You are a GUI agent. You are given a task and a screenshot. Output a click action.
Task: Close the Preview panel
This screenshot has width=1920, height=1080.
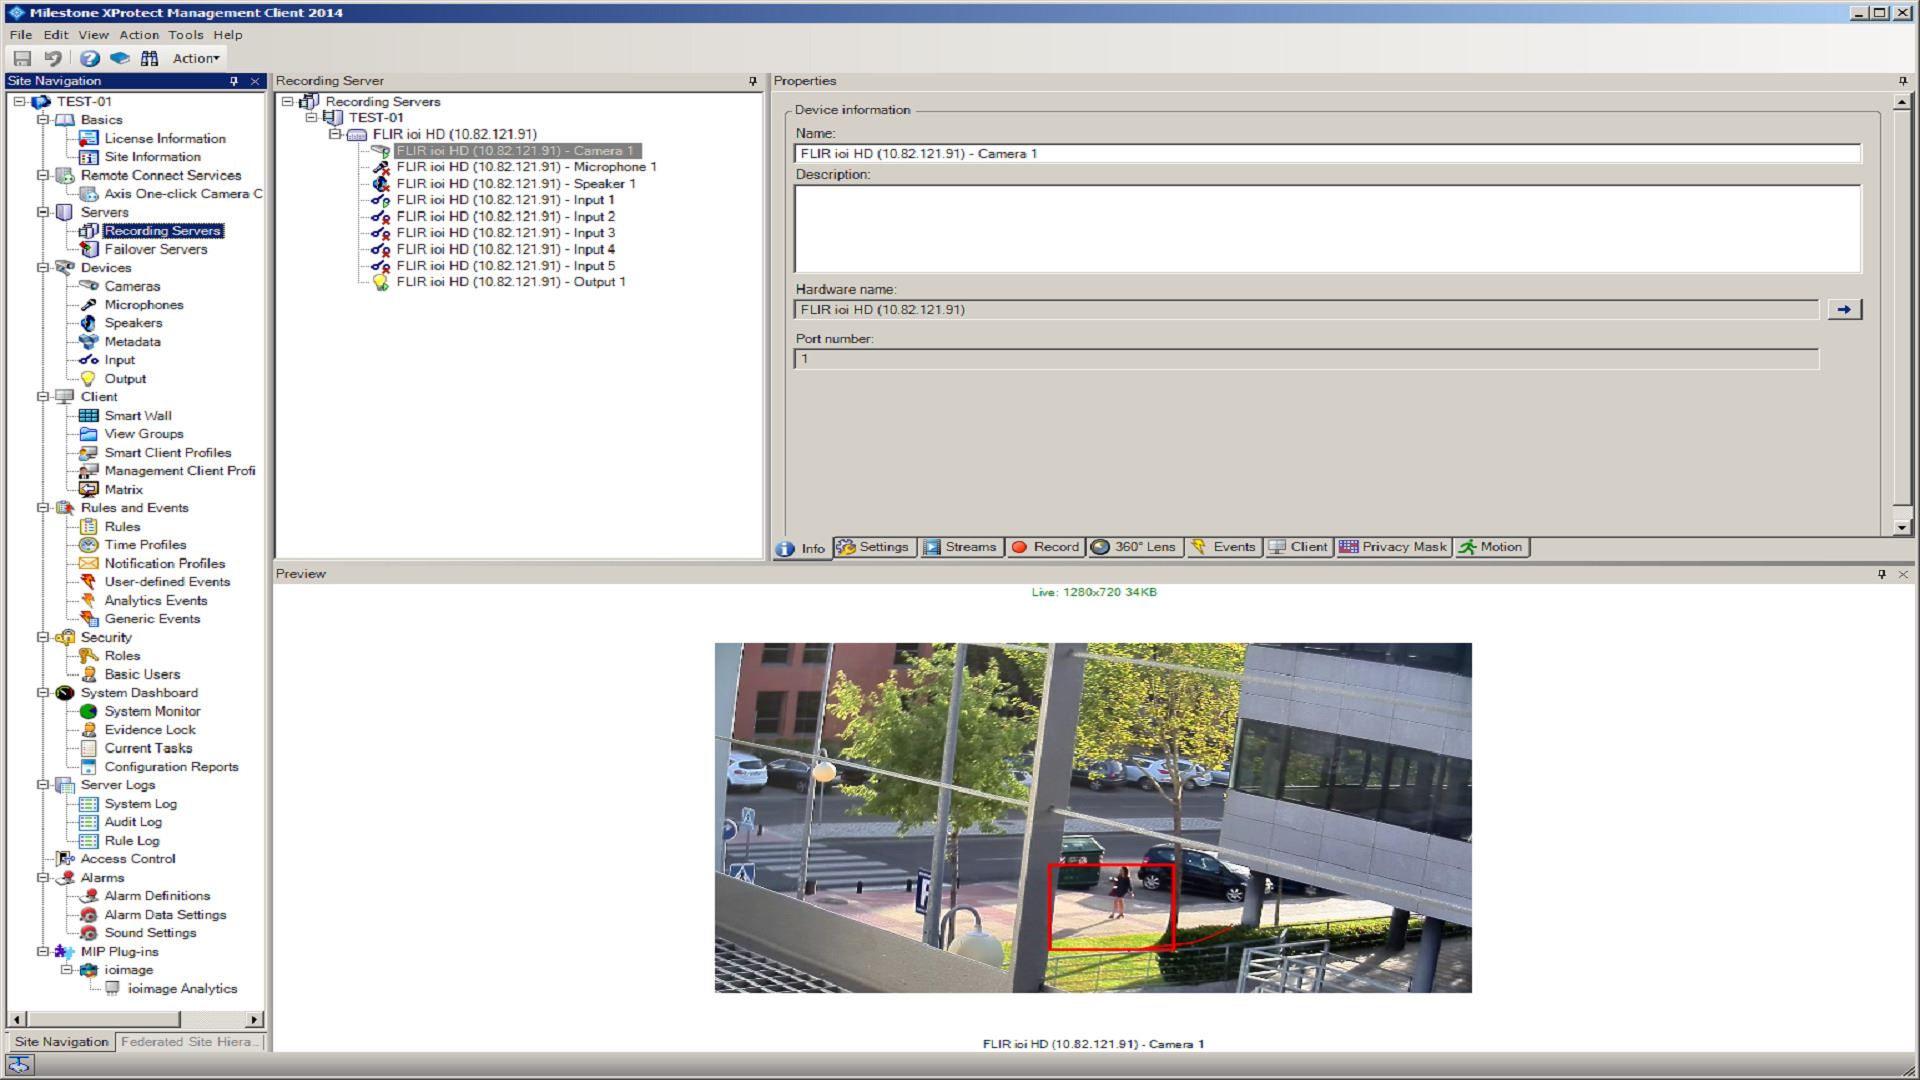tap(1903, 574)
